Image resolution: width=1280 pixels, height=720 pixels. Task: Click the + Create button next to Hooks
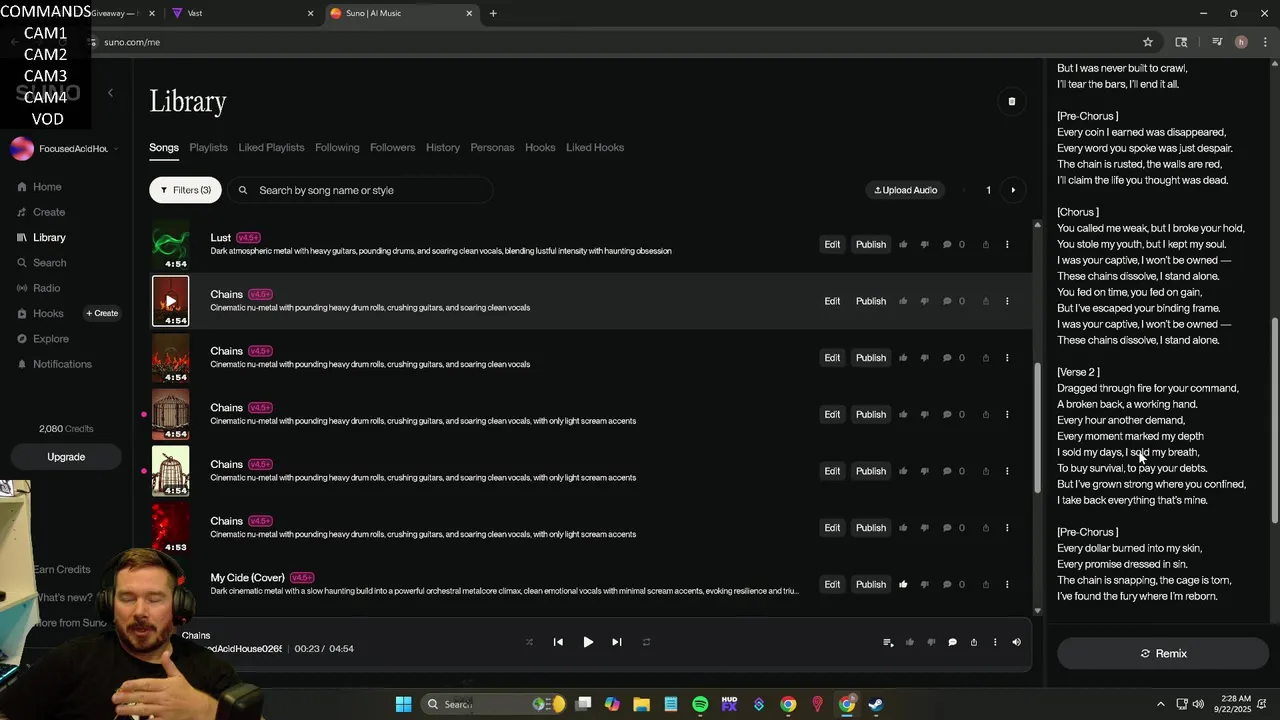click(x=102, y=313)
